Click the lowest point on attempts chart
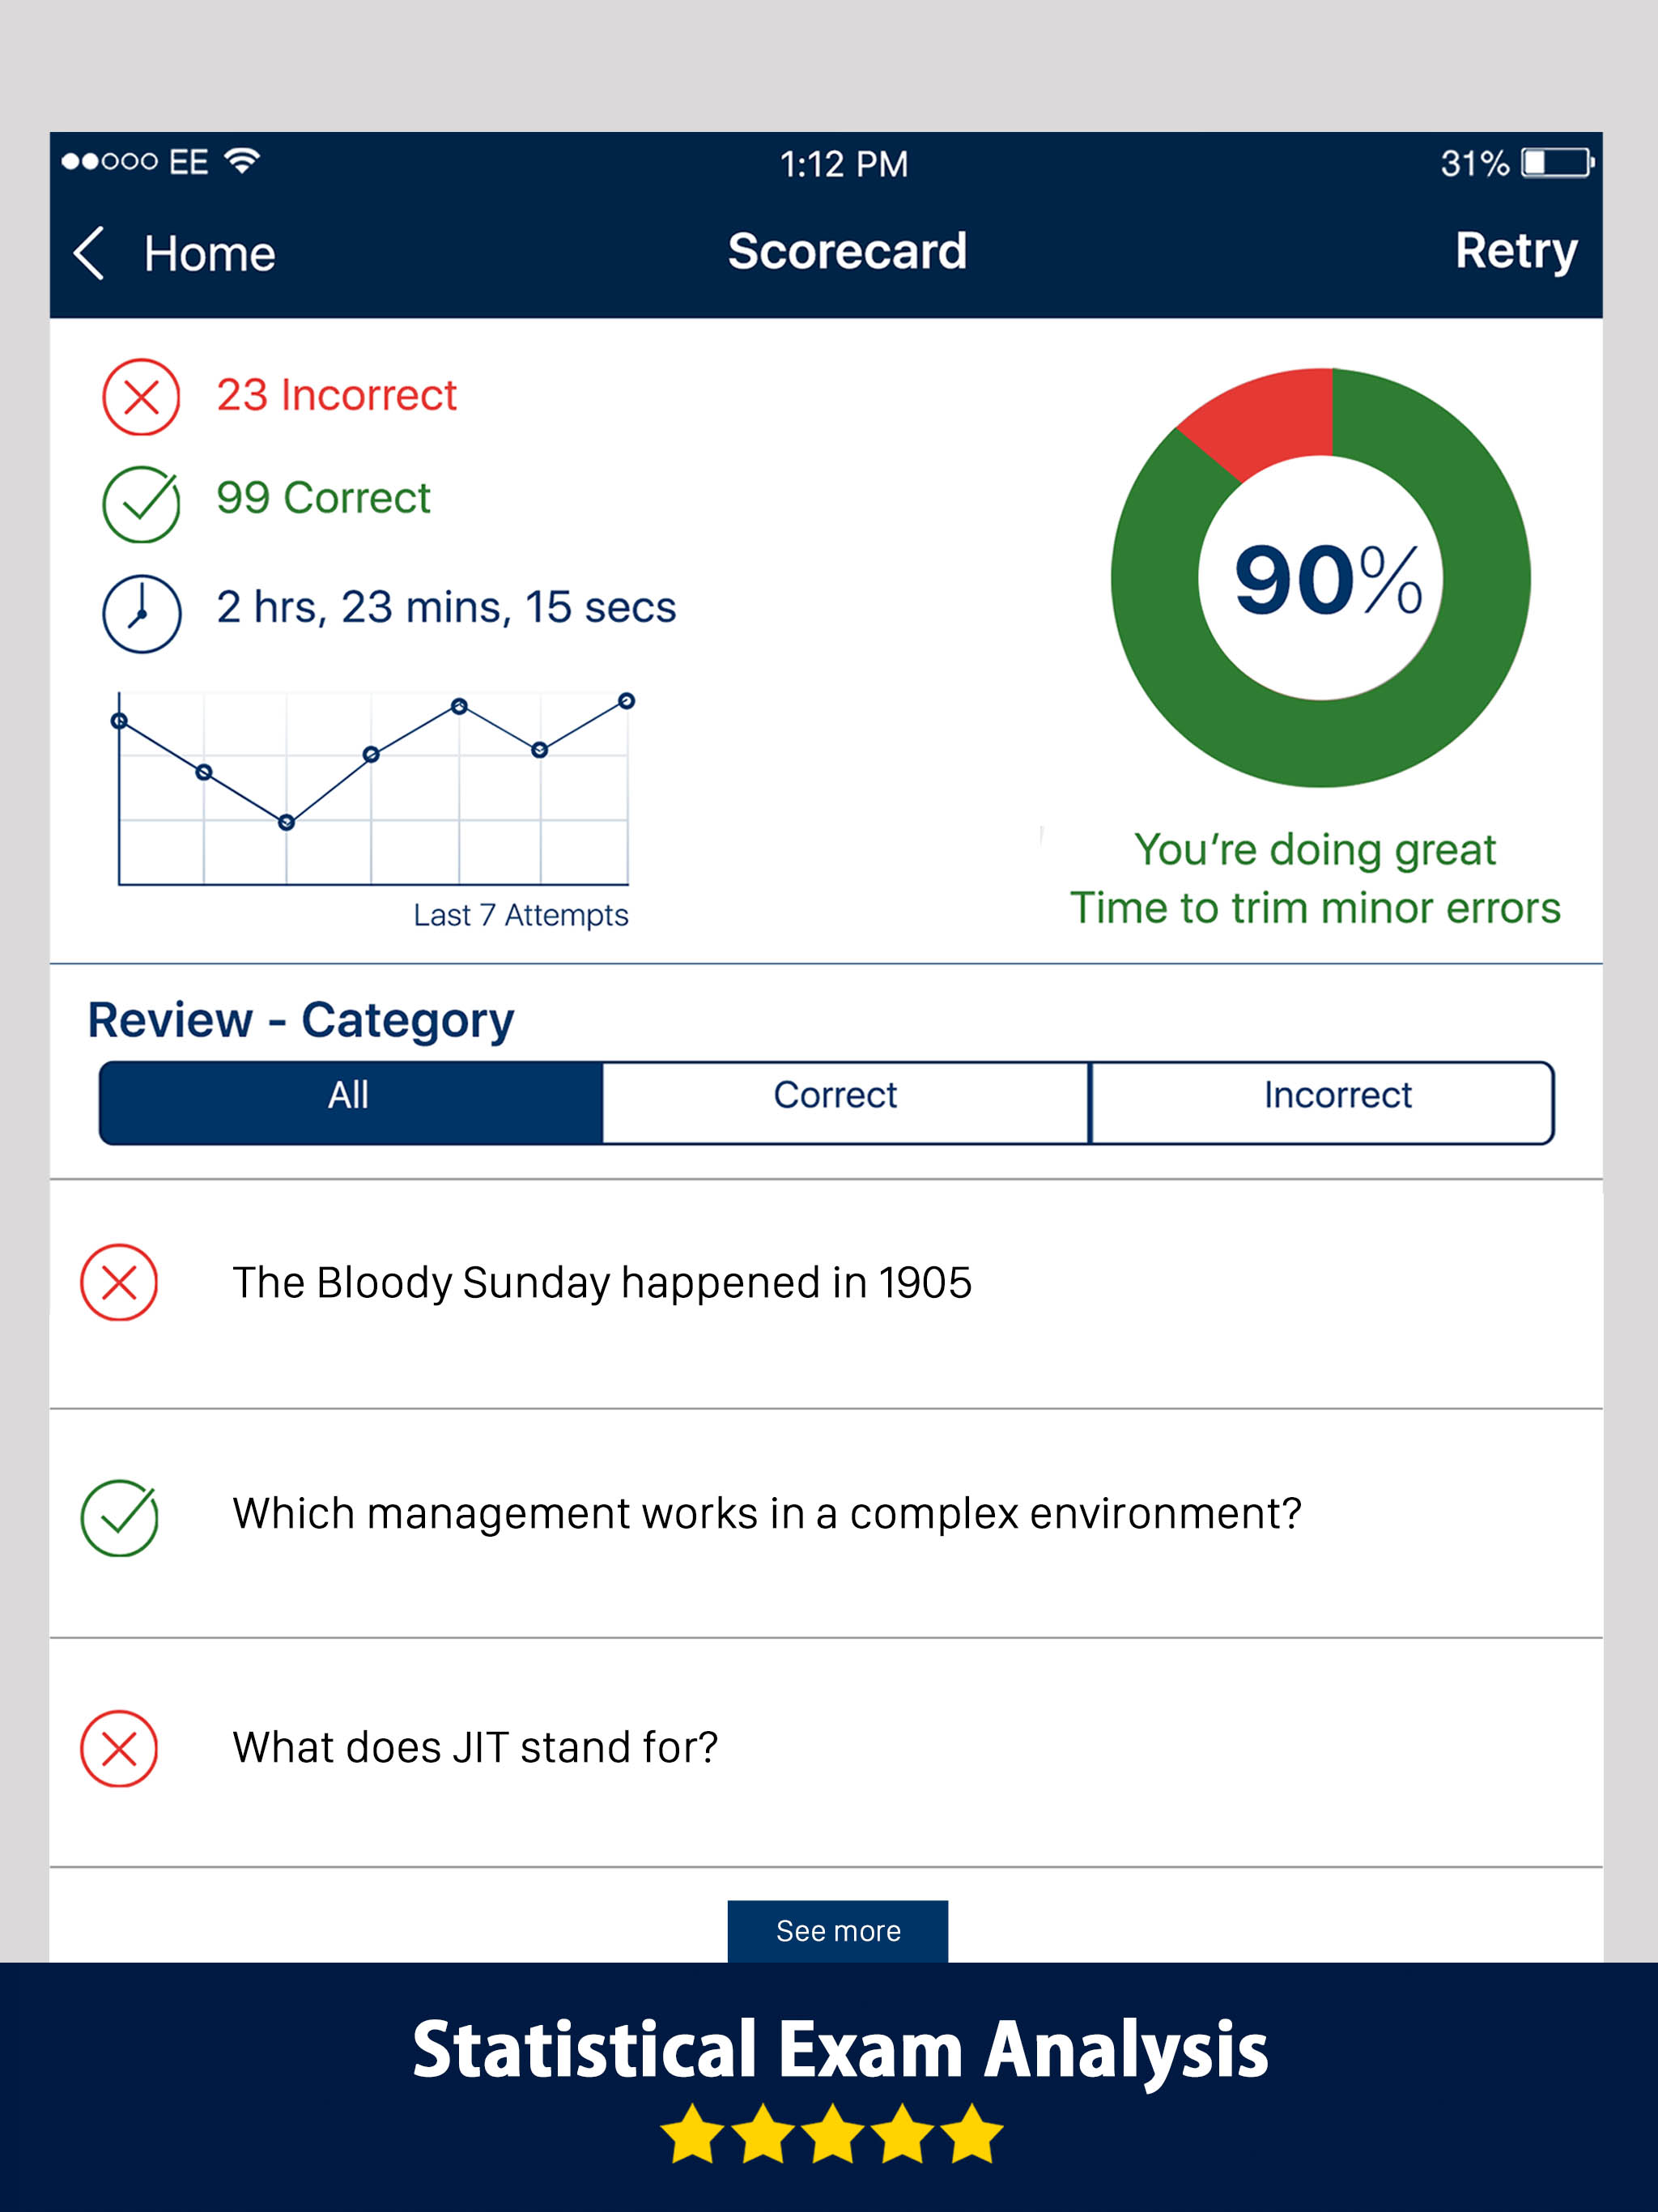Screen dimensions: 1658x2212 287,822
